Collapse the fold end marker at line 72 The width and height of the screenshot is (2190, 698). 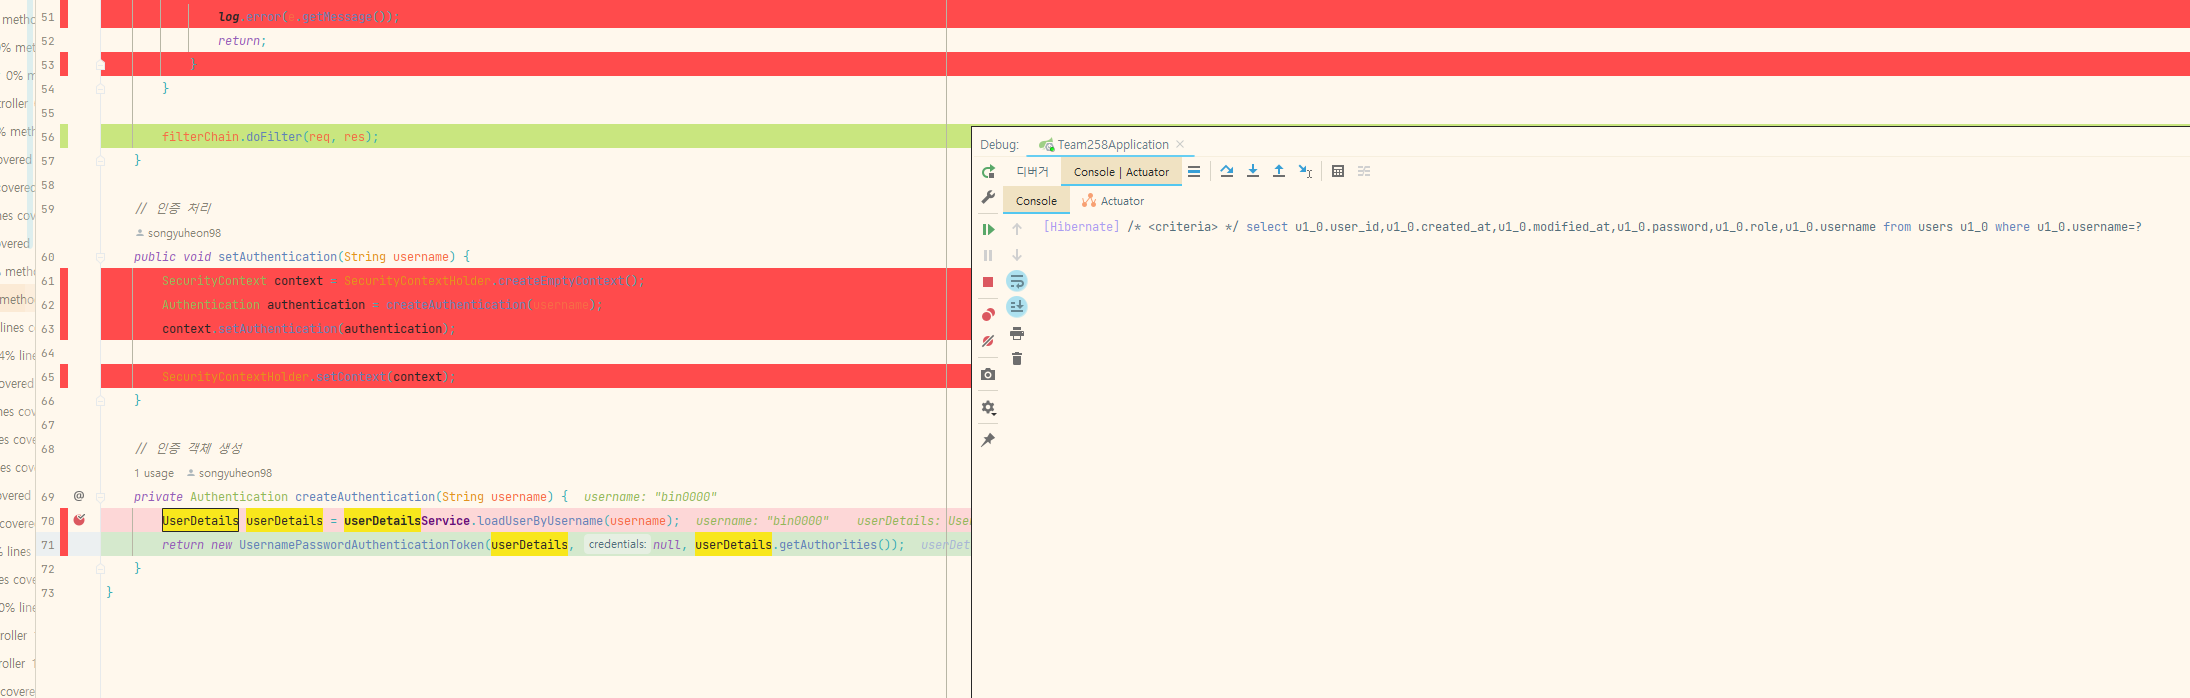pyautogui.click(x=100, y=569)
